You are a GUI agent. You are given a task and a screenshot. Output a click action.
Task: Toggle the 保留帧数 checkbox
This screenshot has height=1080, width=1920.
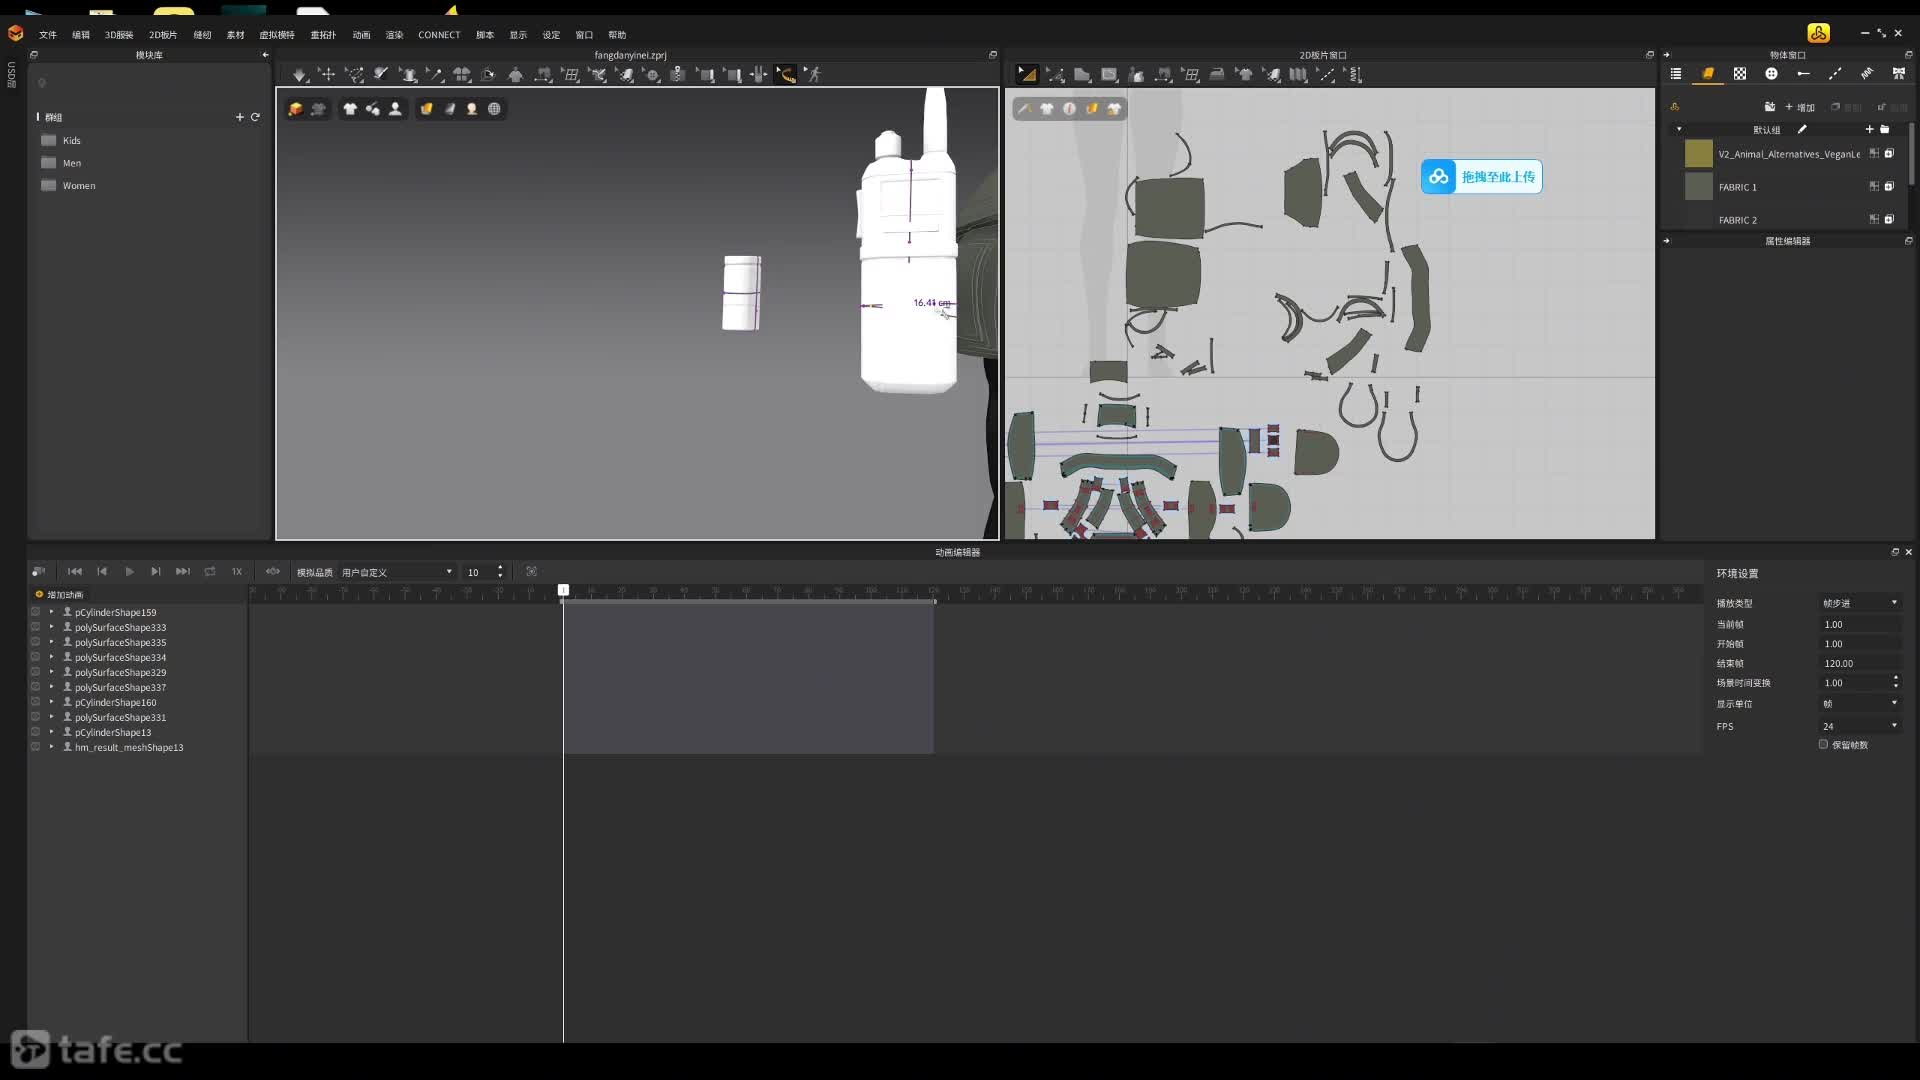coord(1823,745)
